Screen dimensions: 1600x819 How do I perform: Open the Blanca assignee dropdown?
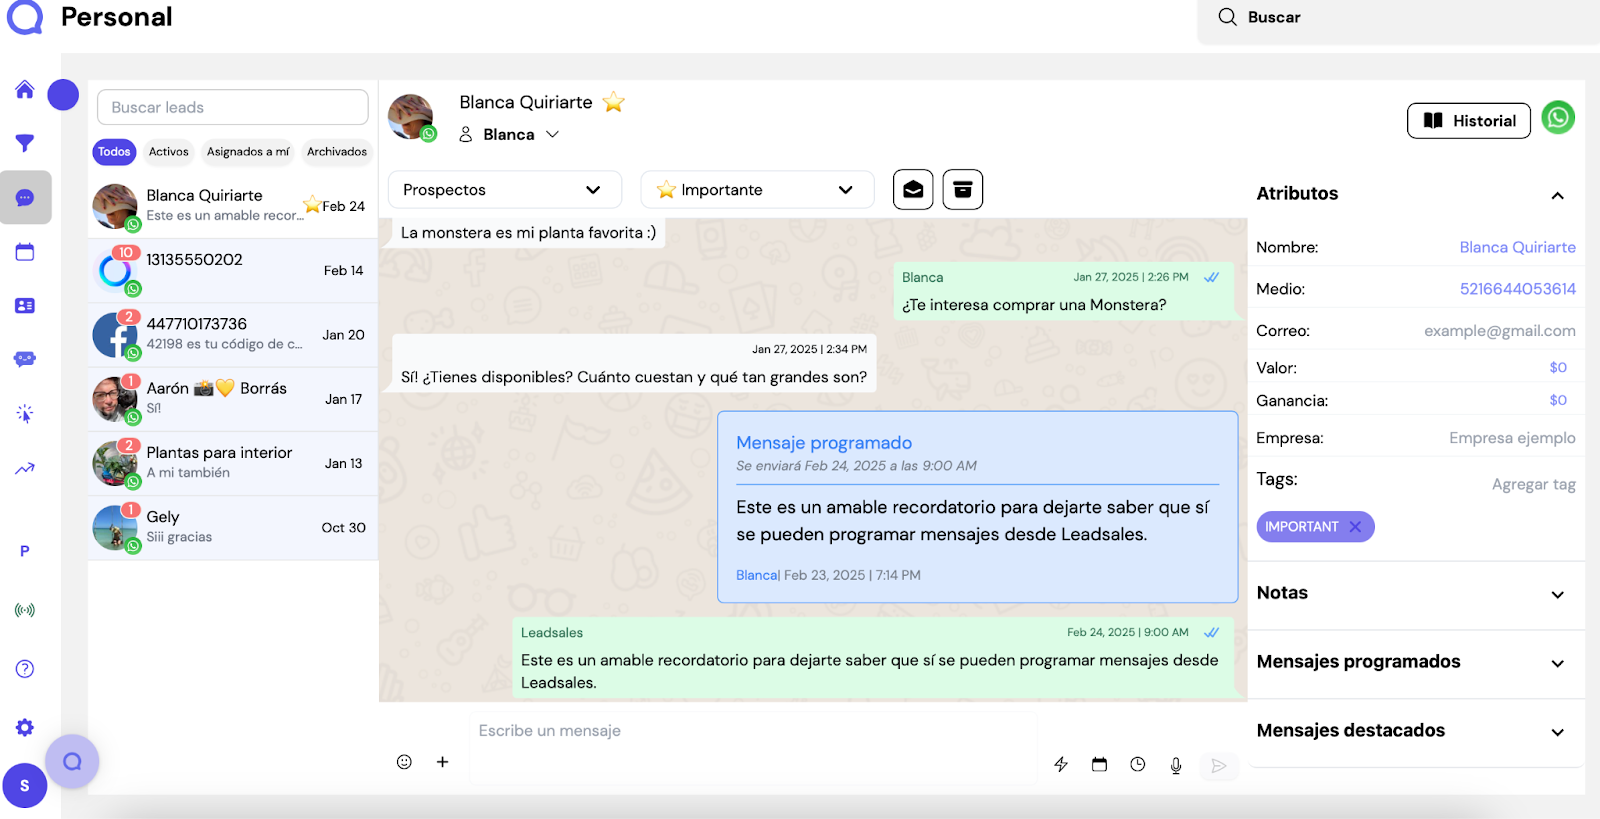pyautogui.click(x=509, y=134)
